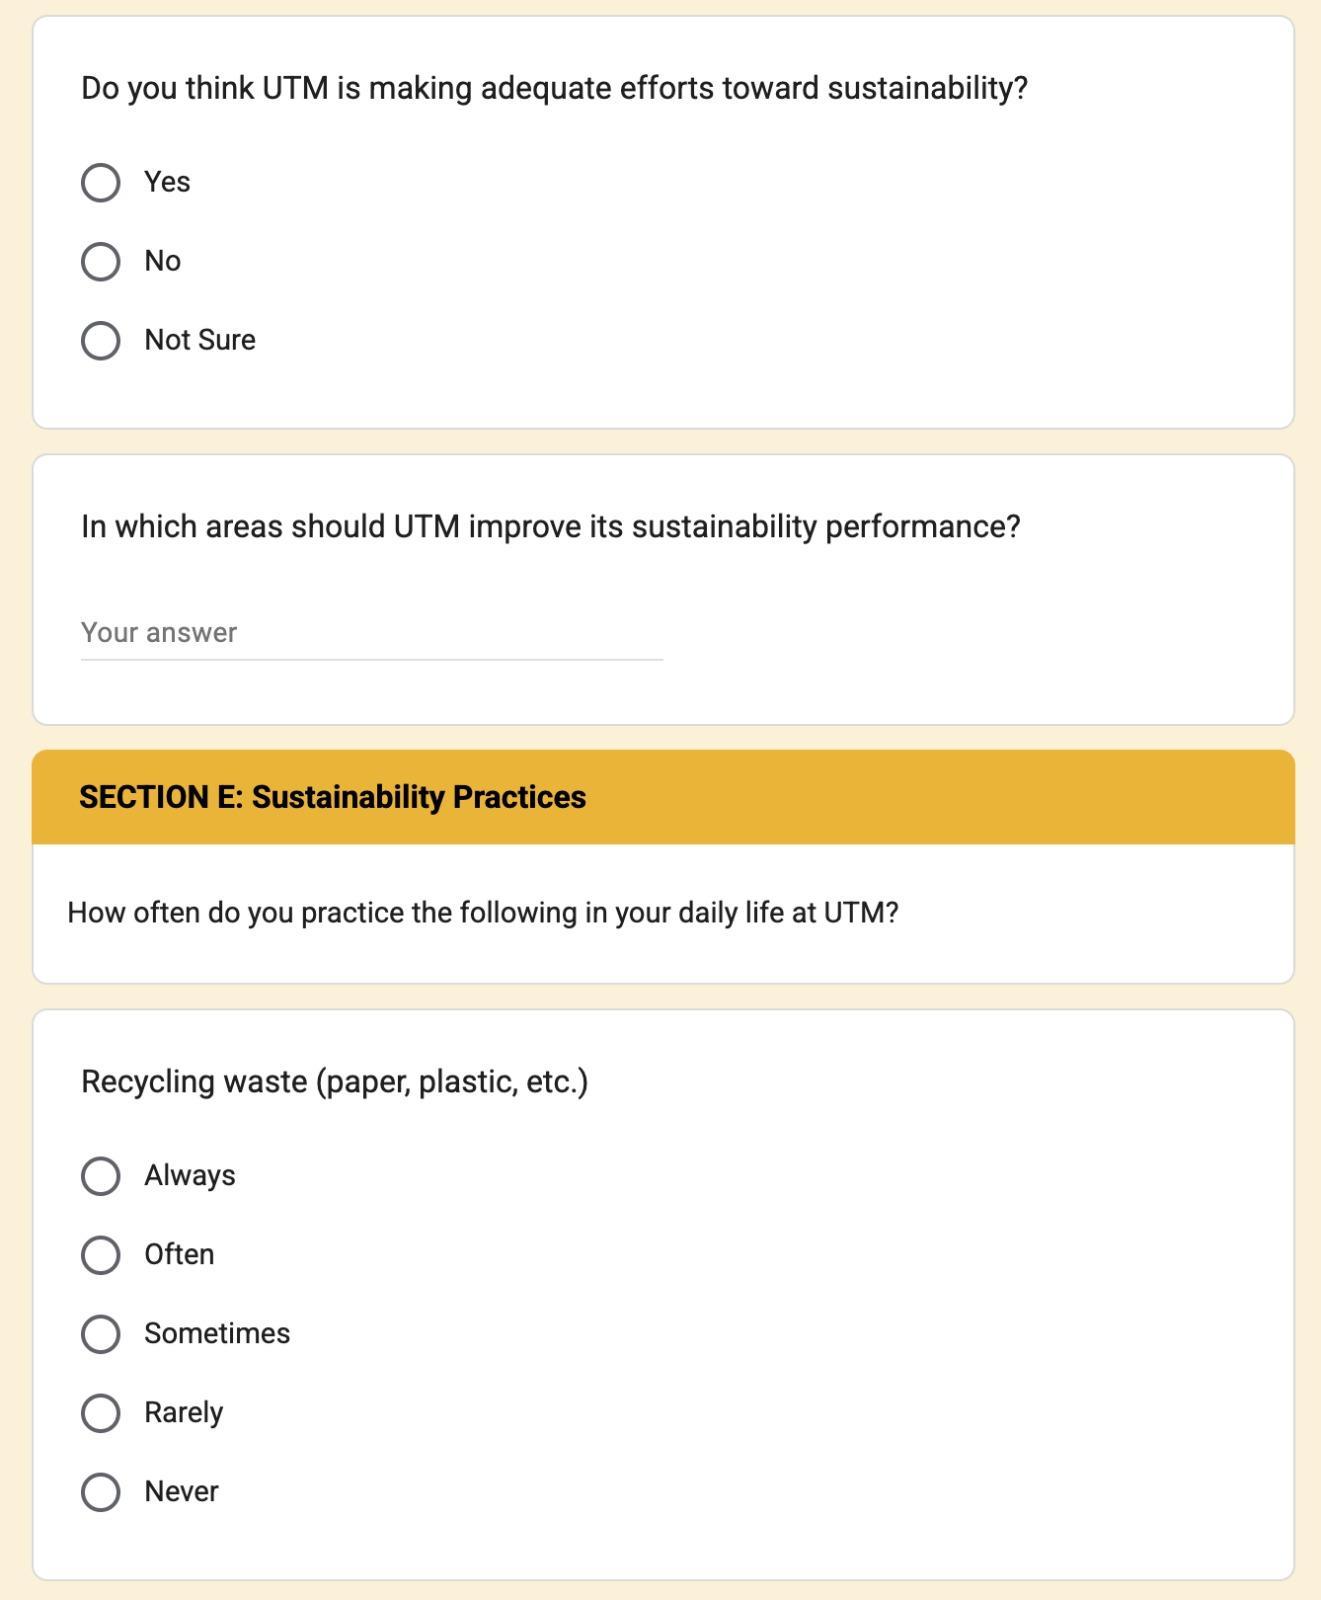Click the 'Recycling waste (paper, plastic, etc.)' question title
Screen dimensions: 1321x1600
click(334, 1082)
